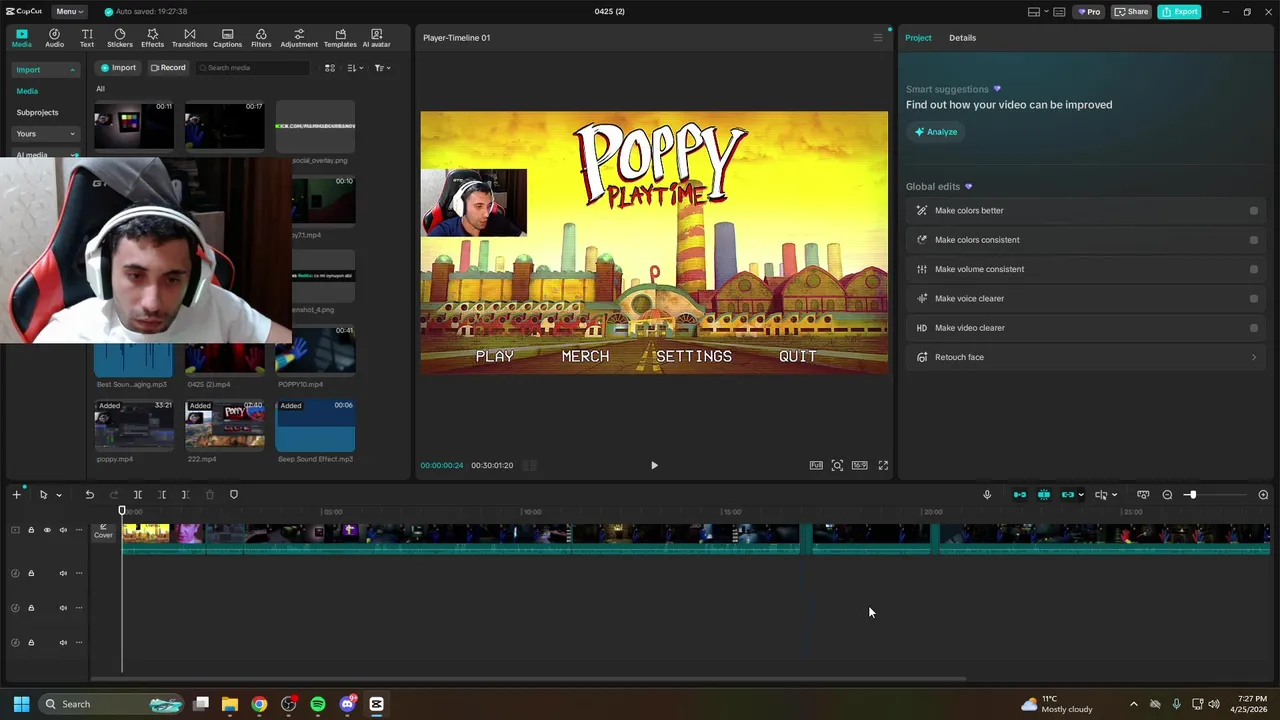Toggle Make voice clearer checkbox
The image size is (1280, 720).
point(1254,298)
